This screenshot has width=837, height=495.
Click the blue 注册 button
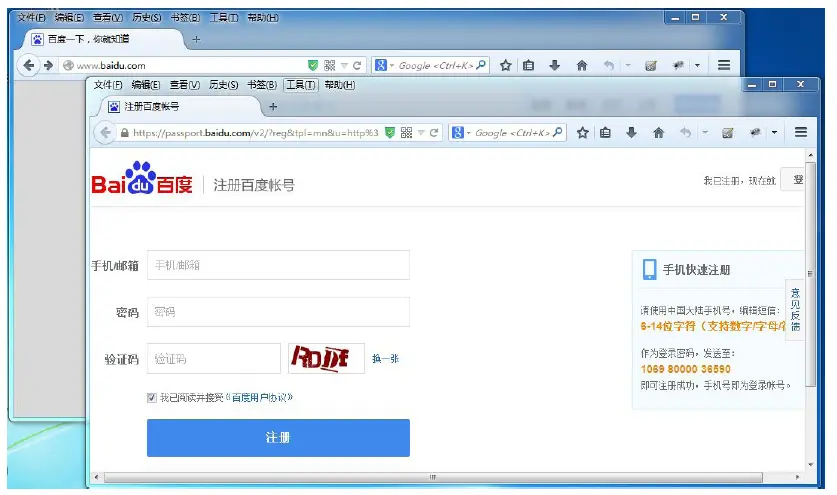(278, 437)
